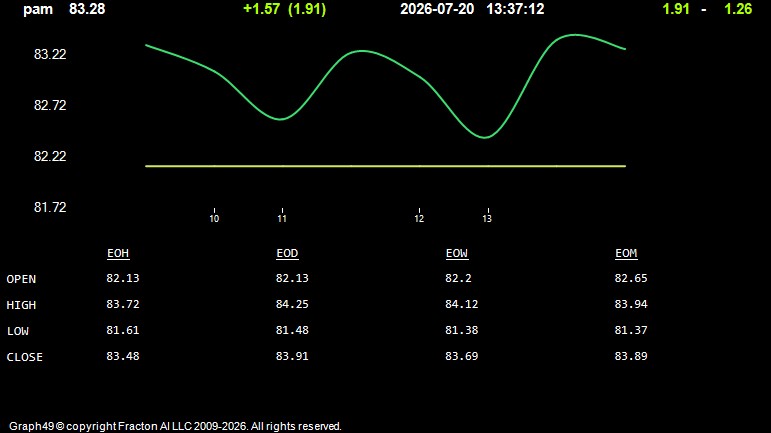Click the 81.72 y-axis label
The height and width of the screenshot is (433, 771).
click(50, 207)
